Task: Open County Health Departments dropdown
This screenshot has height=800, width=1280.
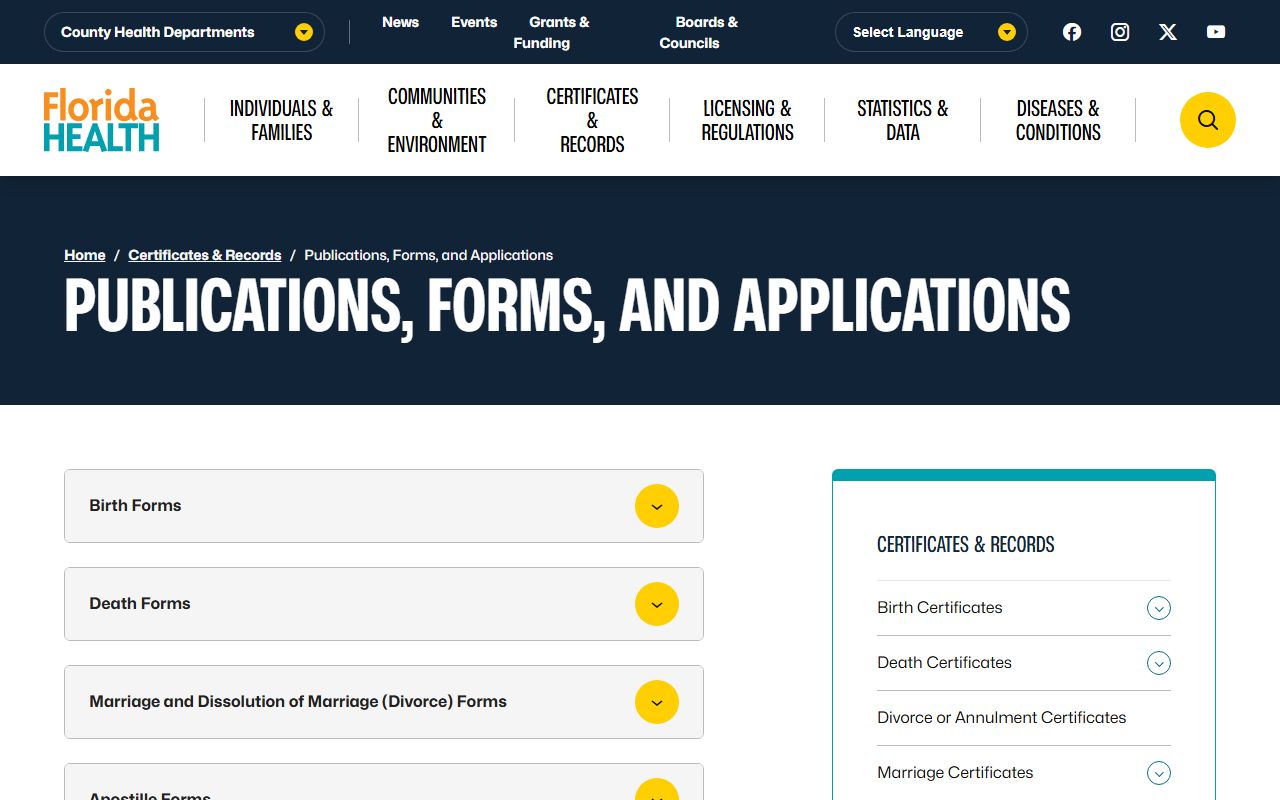Action: (184, 32)
